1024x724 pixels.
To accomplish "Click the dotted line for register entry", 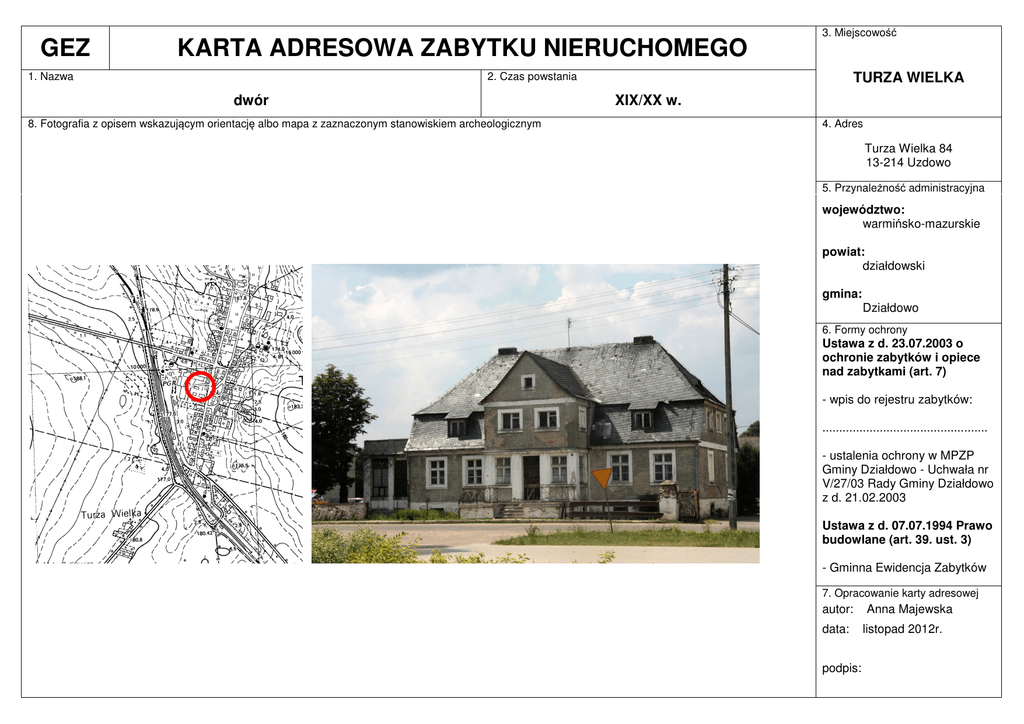I will (904, 428).
